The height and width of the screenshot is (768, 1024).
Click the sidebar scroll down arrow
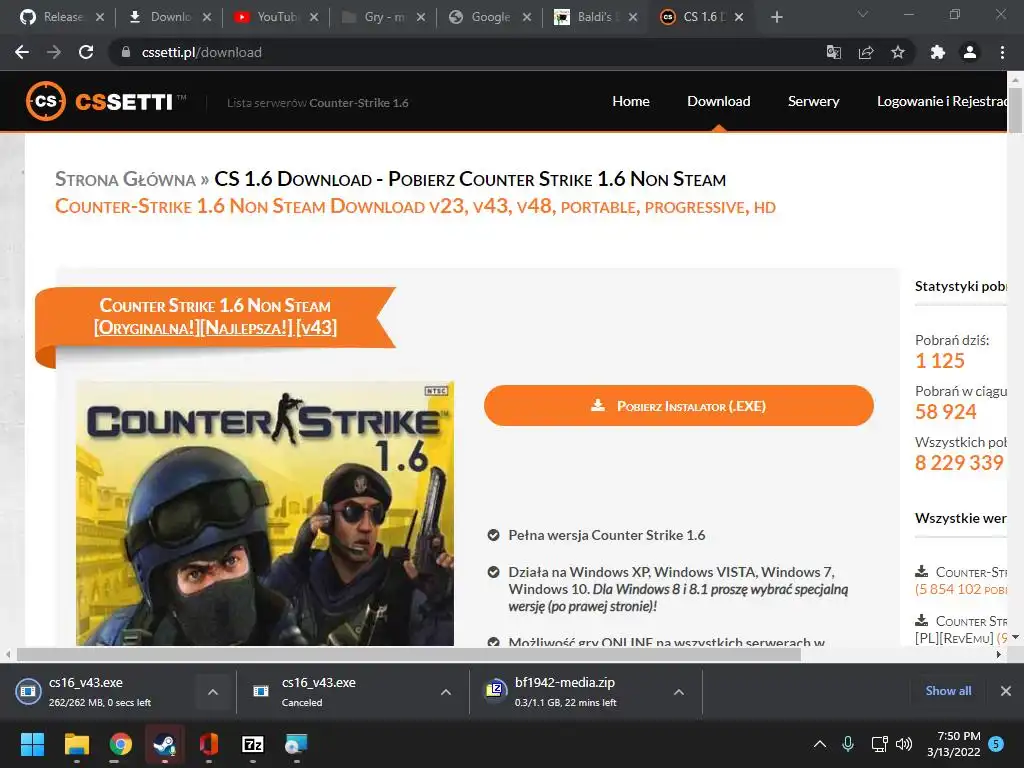1016,637
